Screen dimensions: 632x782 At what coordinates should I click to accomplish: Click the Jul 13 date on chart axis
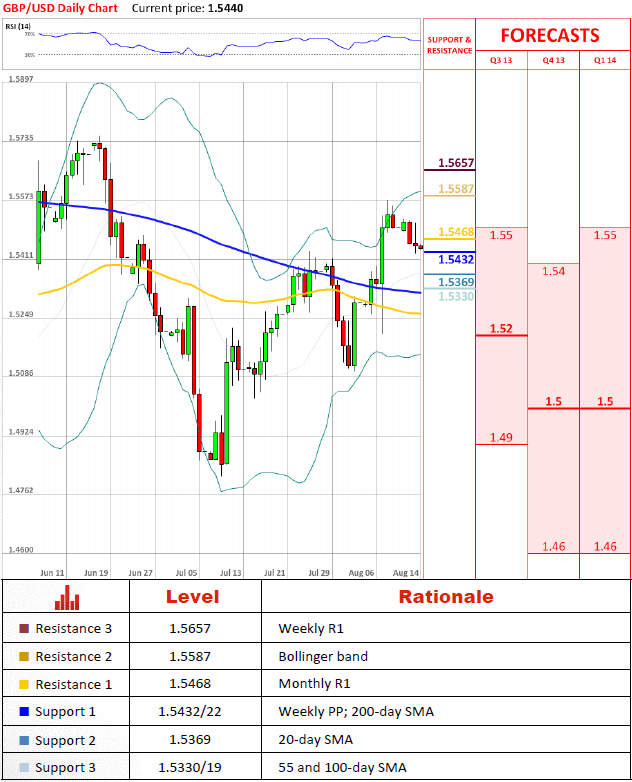(230, 573)
